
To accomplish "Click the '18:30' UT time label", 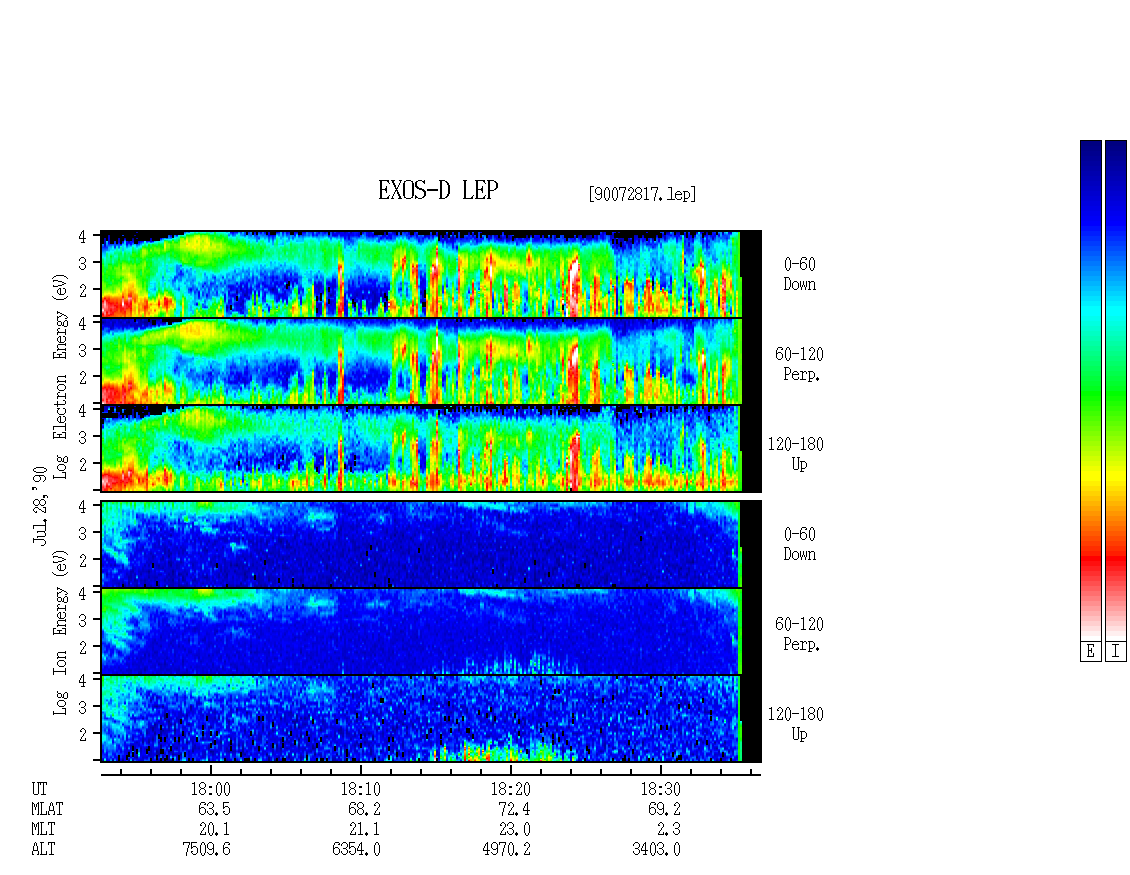I will (x=660, y=789).
